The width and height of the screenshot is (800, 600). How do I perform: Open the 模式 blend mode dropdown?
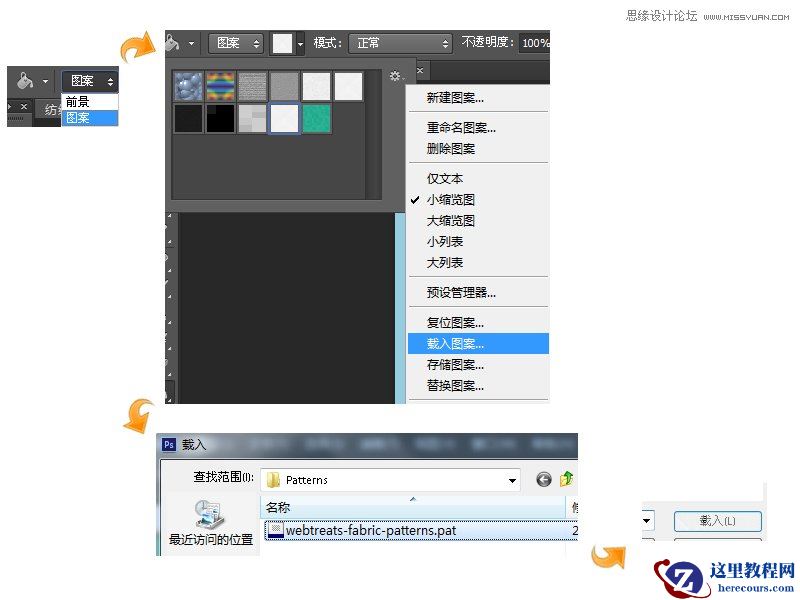click(x=398, y=43)
